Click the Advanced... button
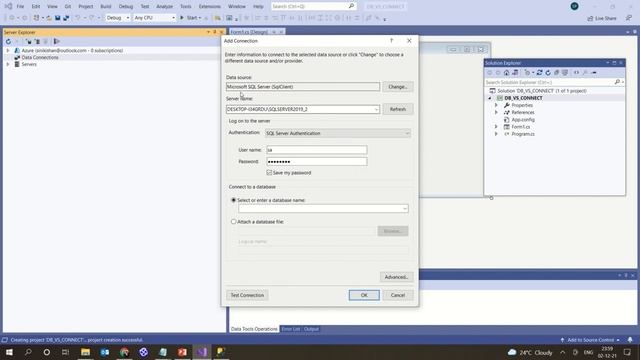The image size is (640, 360). click(396, 277)
